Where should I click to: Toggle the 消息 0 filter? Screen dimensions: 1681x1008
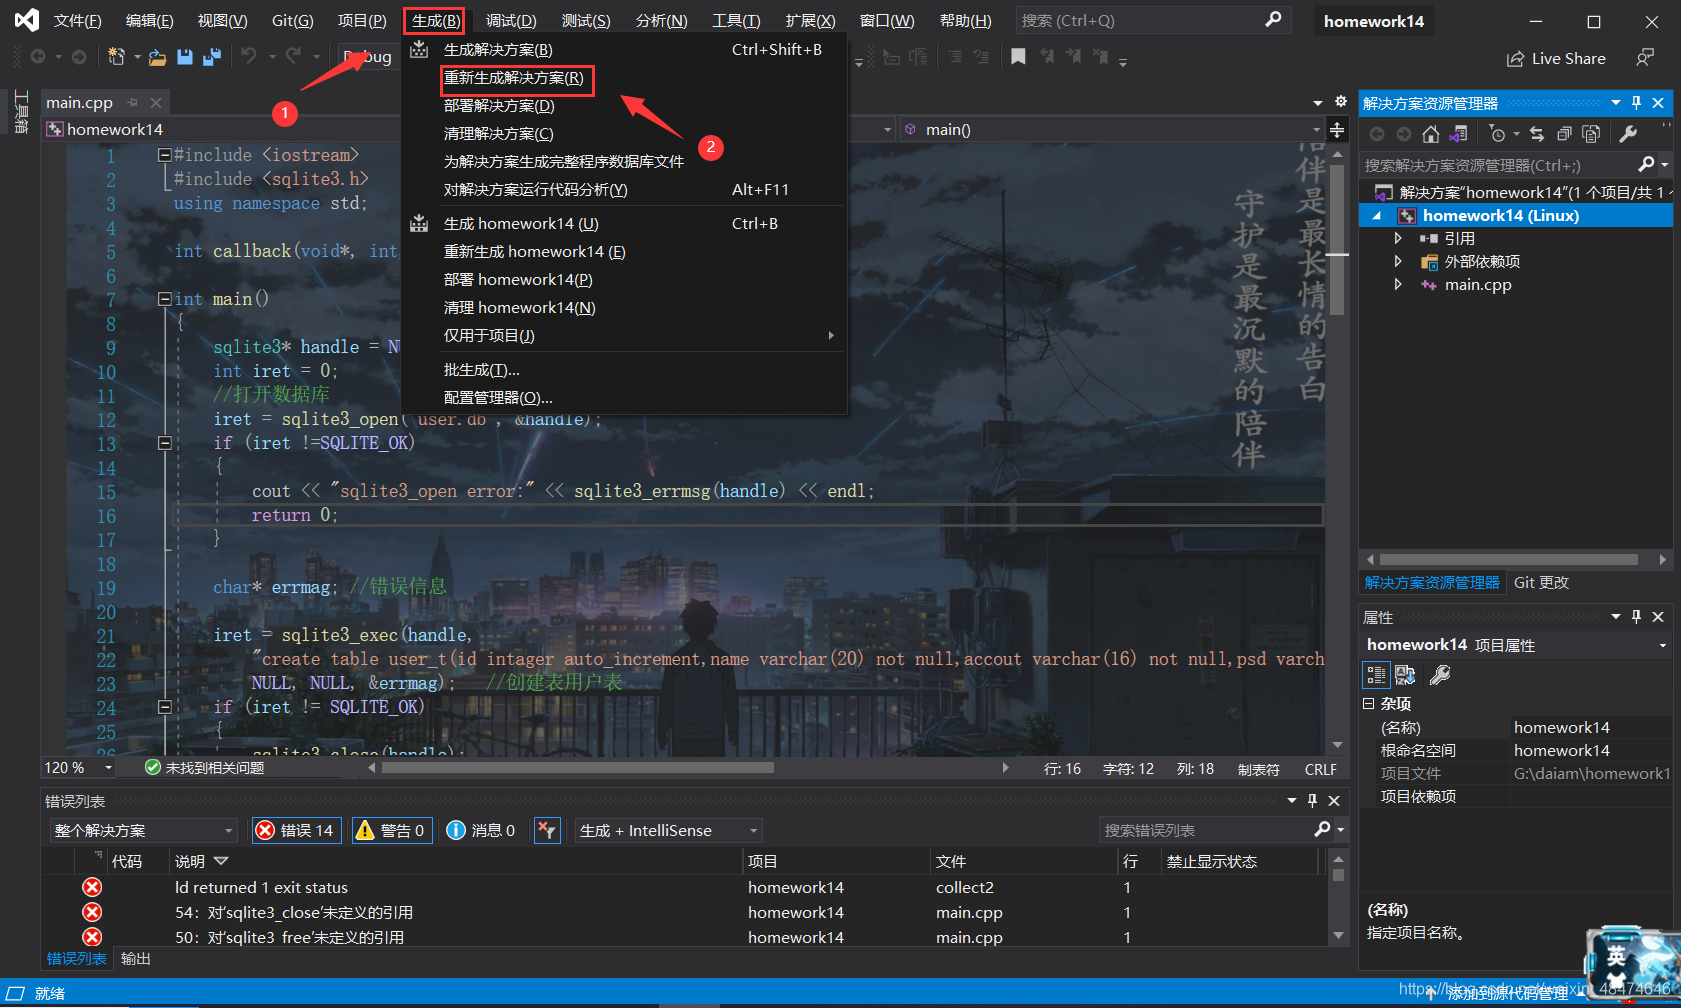pos(481,830)
